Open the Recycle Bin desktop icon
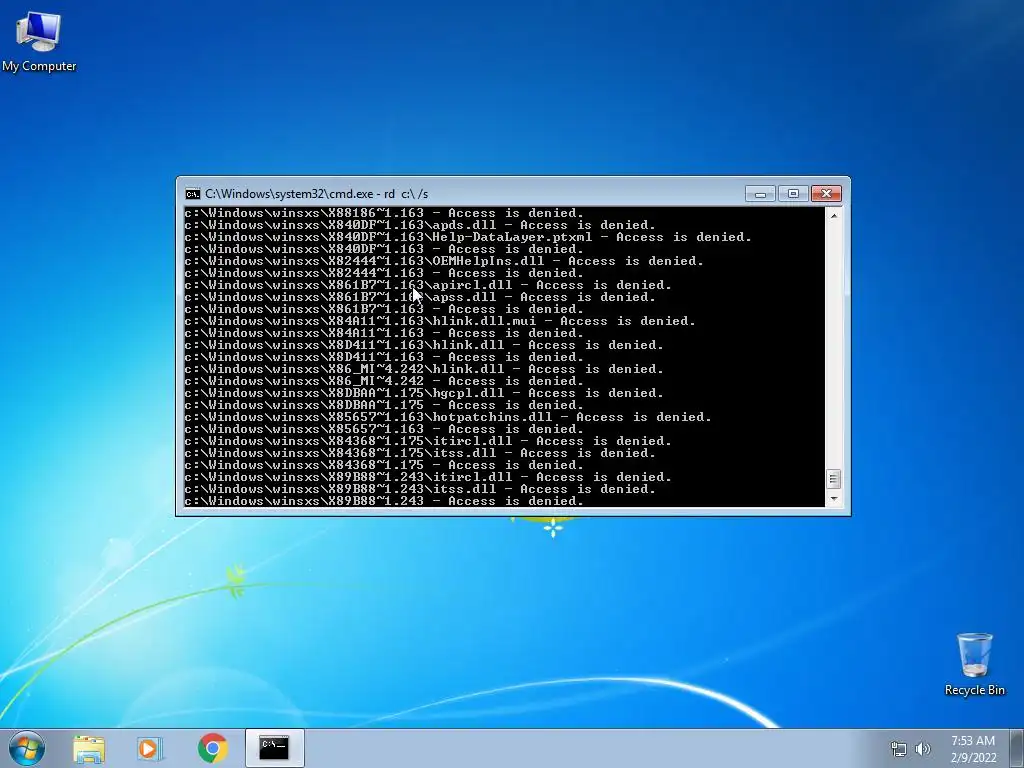Image resolution: width=1024 pixels, height=768 pixels. click(974, 664)
